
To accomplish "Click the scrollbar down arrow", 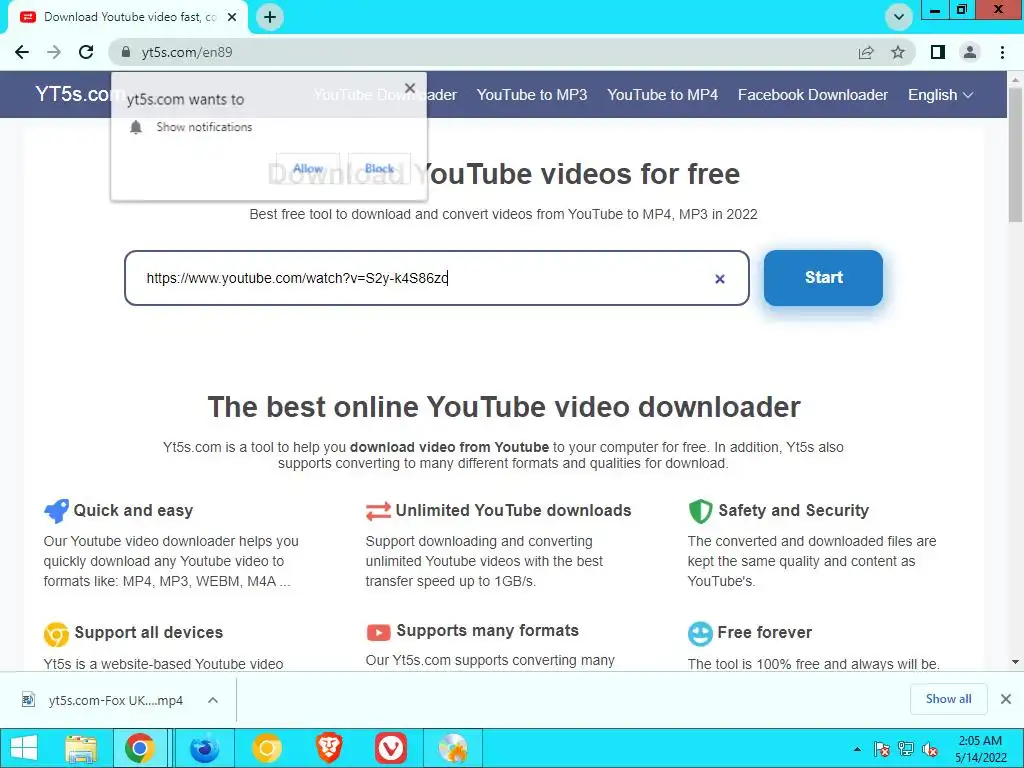I will 1016,662.
